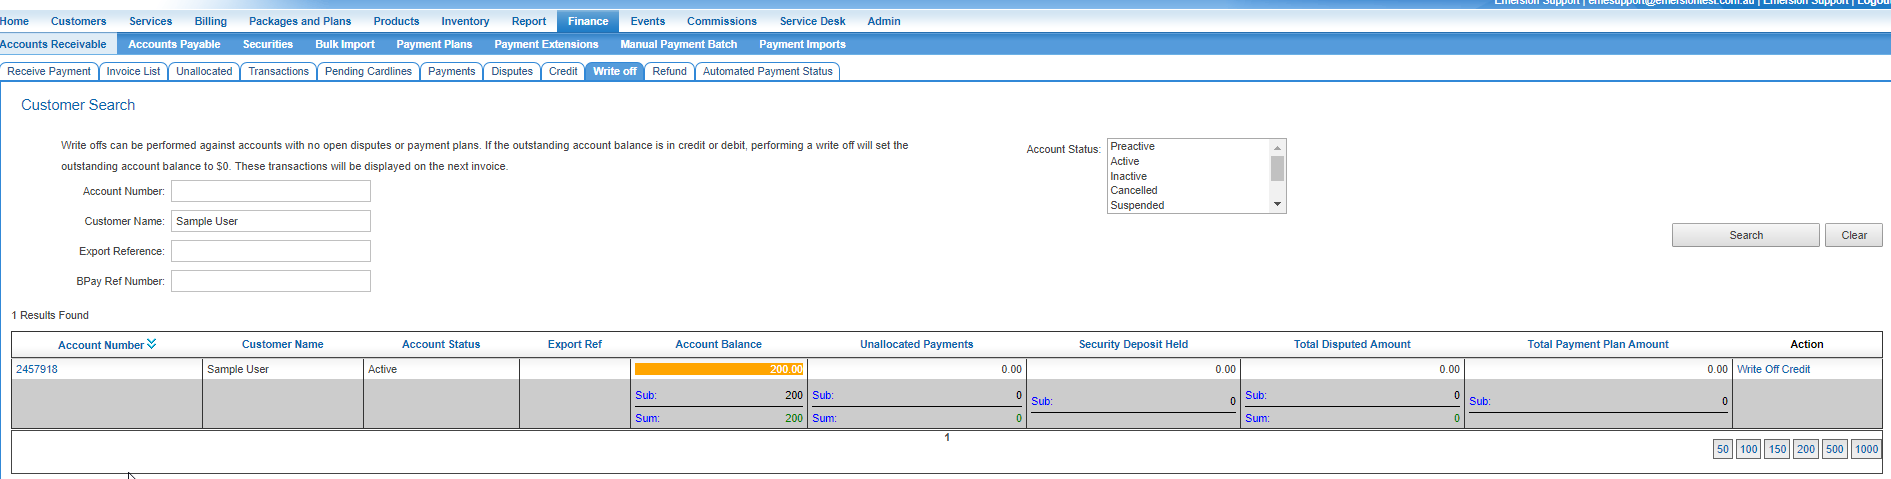This screenshot has height=479, width=1891.
Task: Open the Payment Plans submenu
Action: (434, 44)
